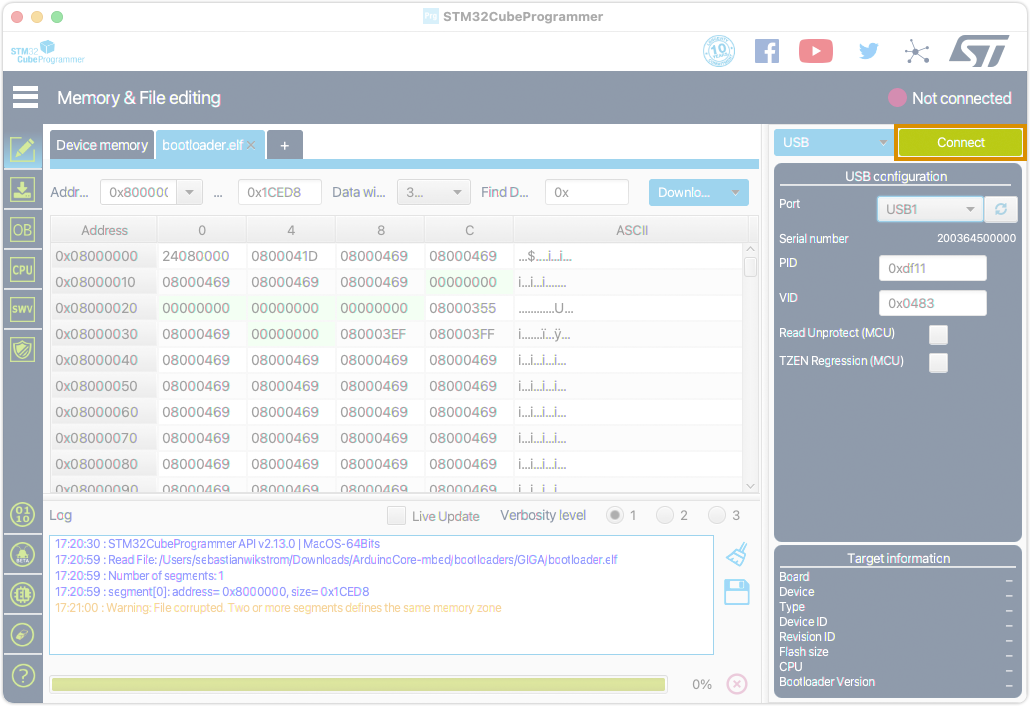Expand the Download button dropdown arrow
This screenshot has width=1030, height=706.
pos(735,192)
